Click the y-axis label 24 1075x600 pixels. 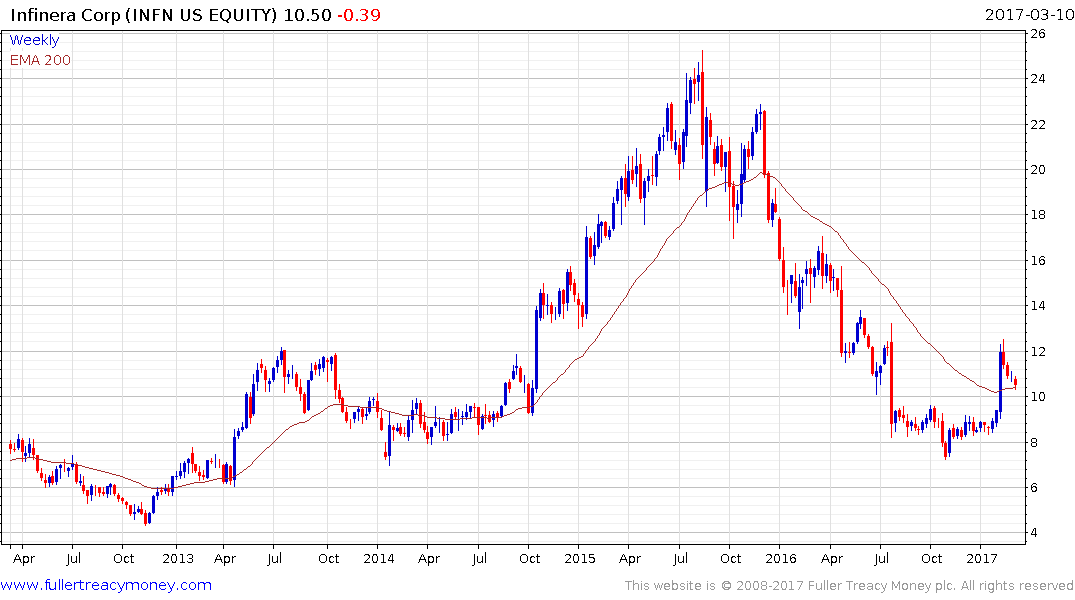[1038, 79]
